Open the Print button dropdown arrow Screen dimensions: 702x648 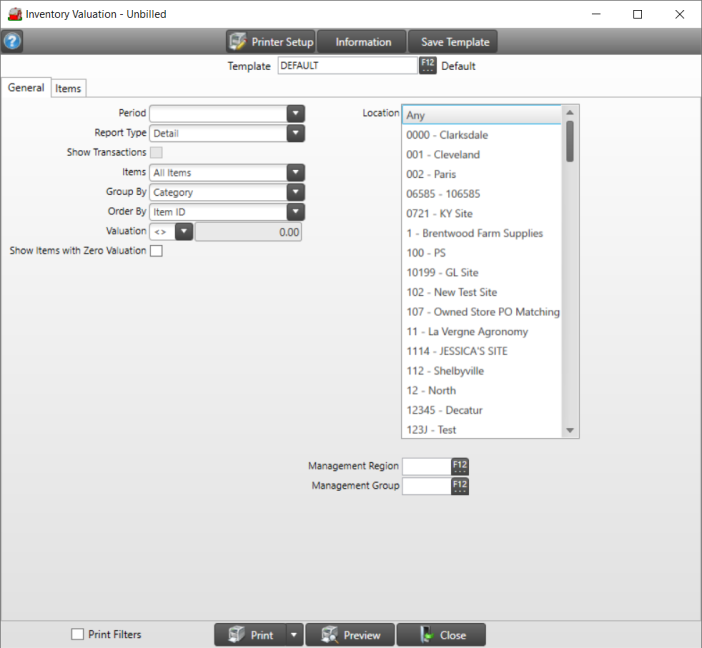coord(293,635)
